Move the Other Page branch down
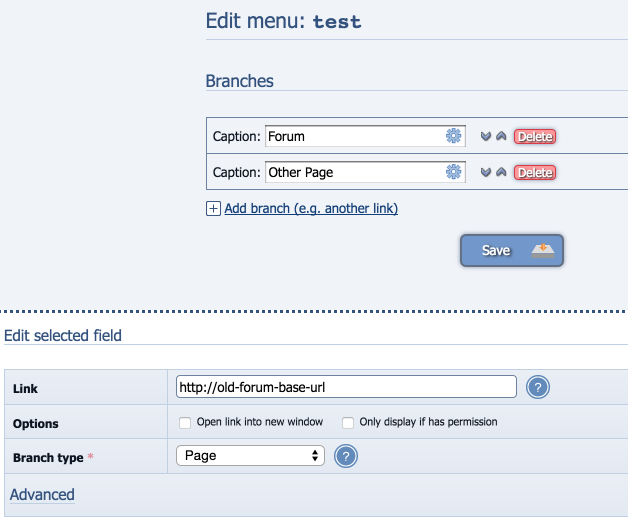 (x=486, y=172)
